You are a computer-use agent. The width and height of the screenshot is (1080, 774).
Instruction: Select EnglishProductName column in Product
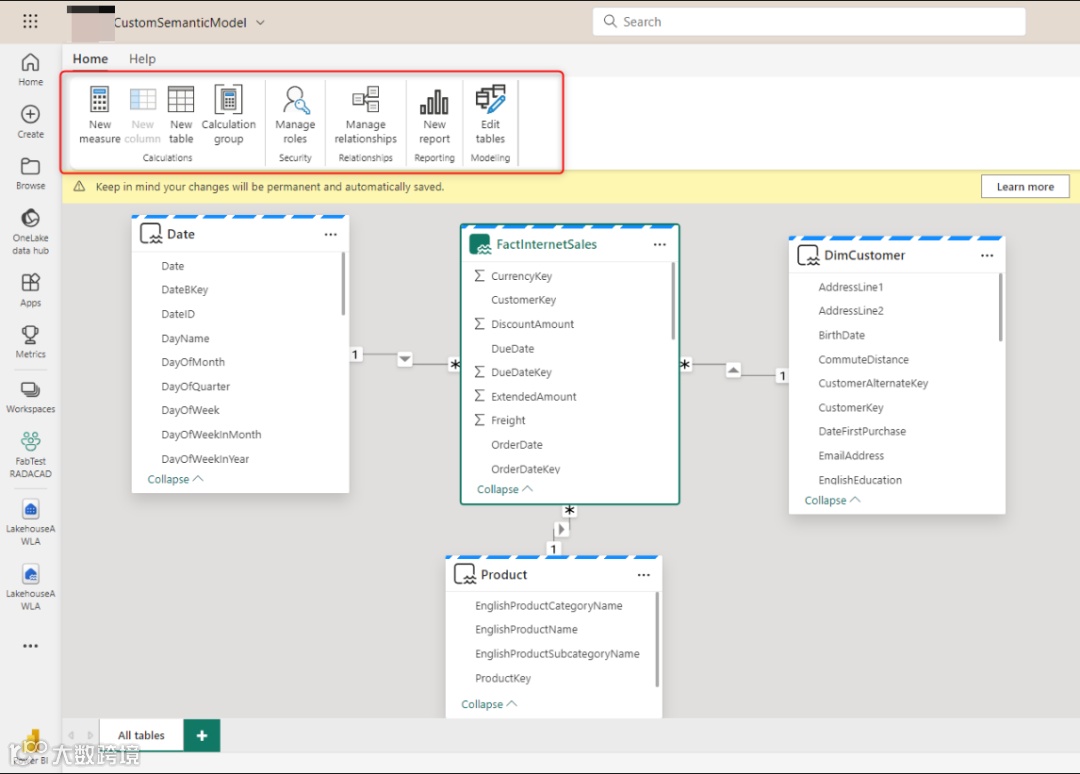pyautogui.click(x=526, y=629)
